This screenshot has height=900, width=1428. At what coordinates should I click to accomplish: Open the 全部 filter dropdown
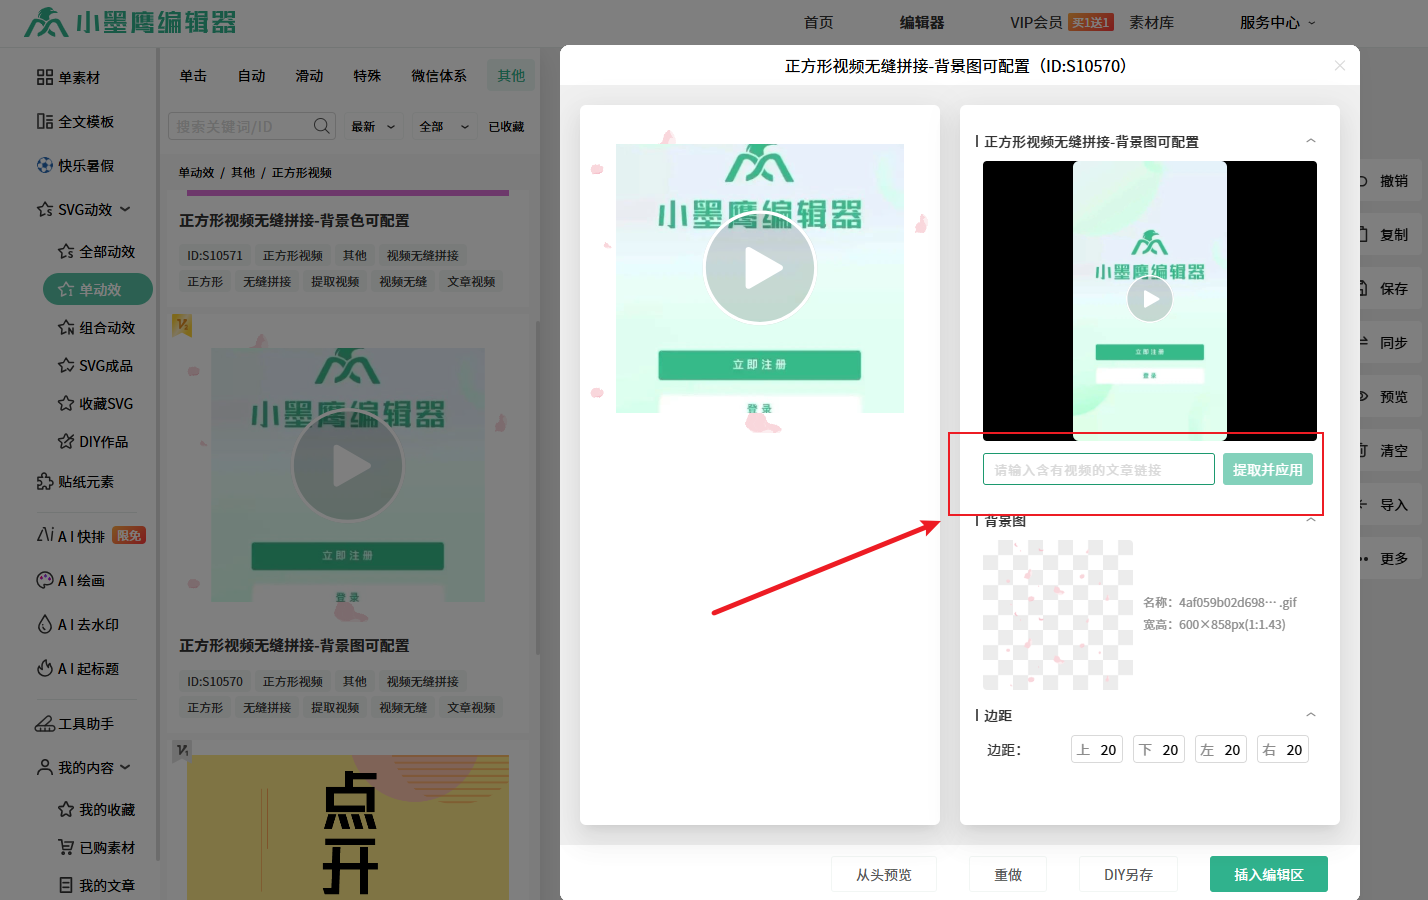click(444, 126)
